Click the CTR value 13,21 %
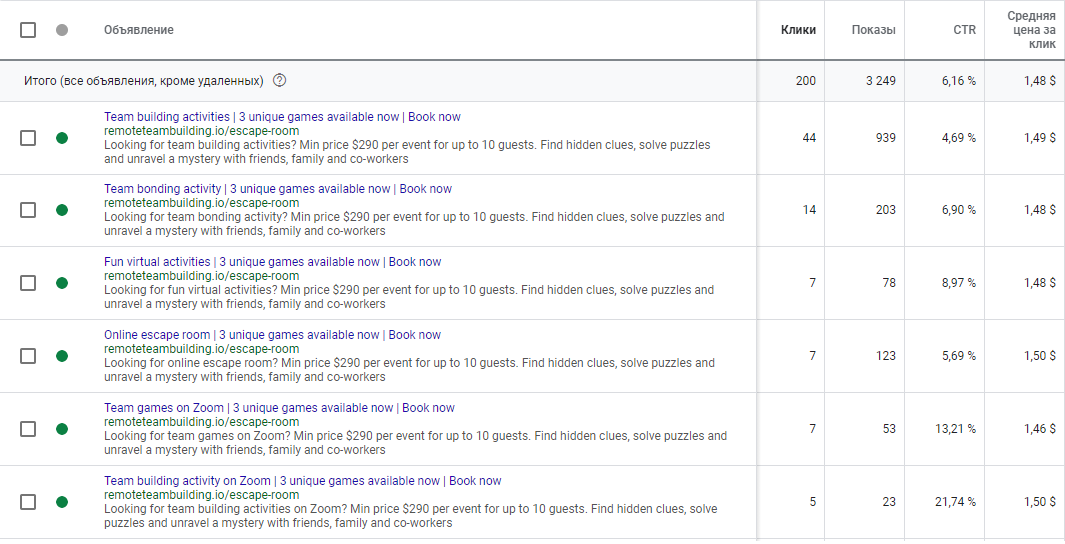 [x=956, y=429]
